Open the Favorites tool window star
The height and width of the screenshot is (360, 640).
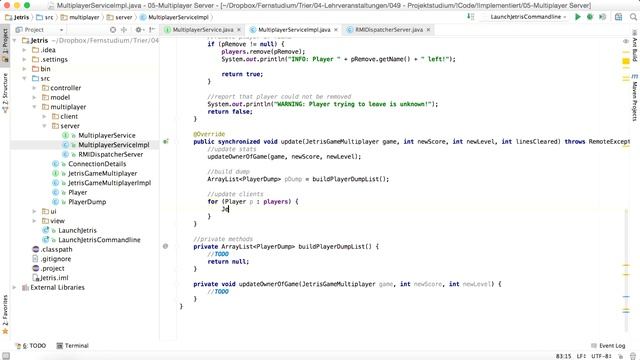(5, 331)
